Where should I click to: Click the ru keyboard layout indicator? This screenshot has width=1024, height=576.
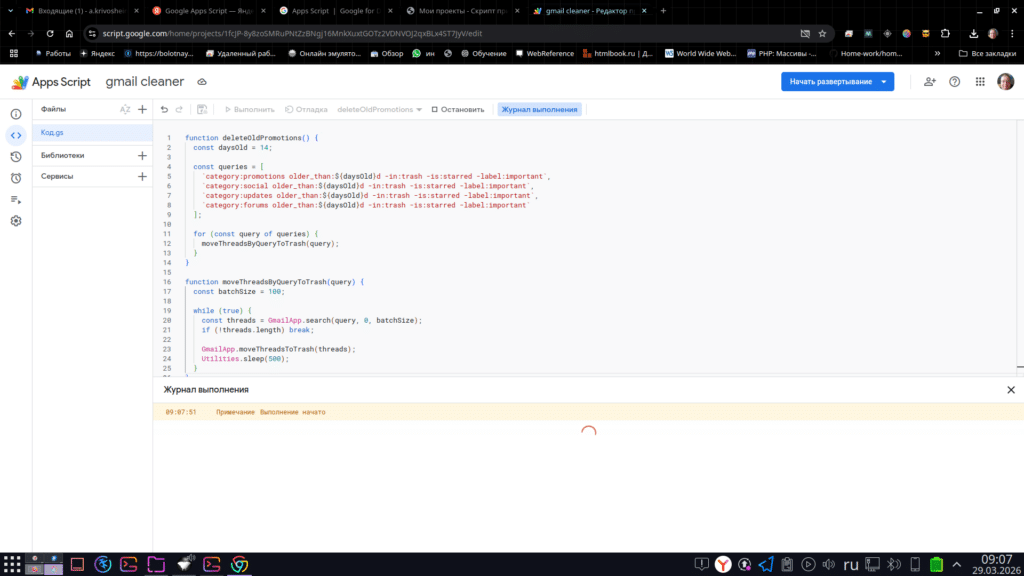tap(851, 564)
